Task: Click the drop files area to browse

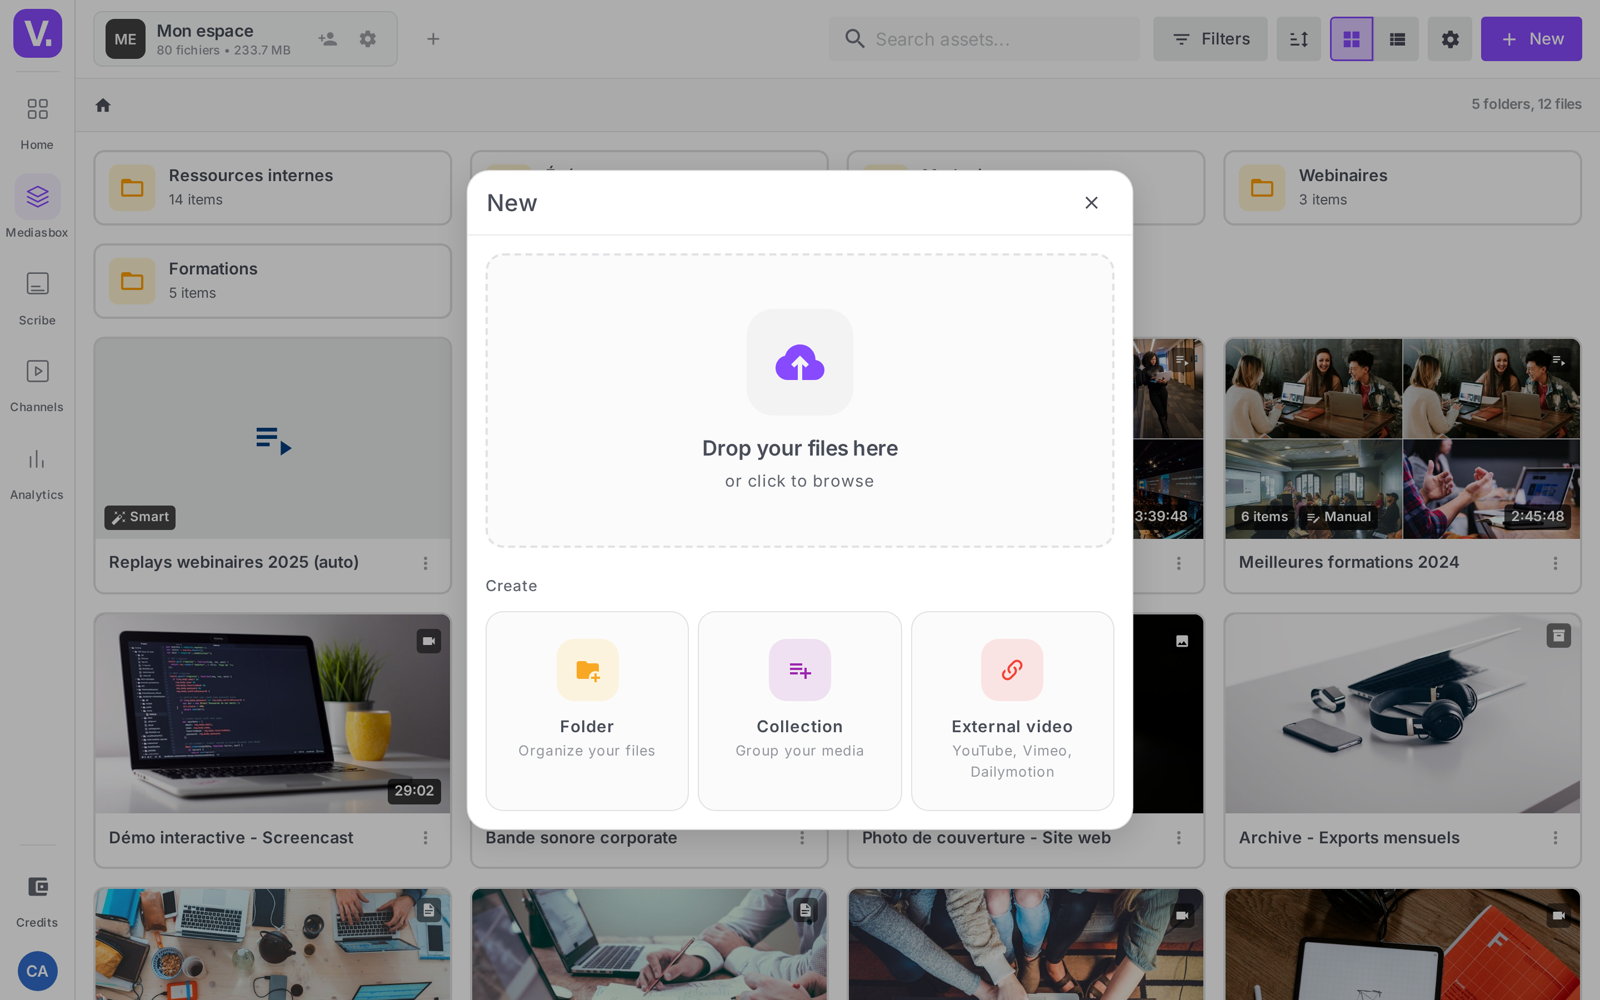Action: 800,400
